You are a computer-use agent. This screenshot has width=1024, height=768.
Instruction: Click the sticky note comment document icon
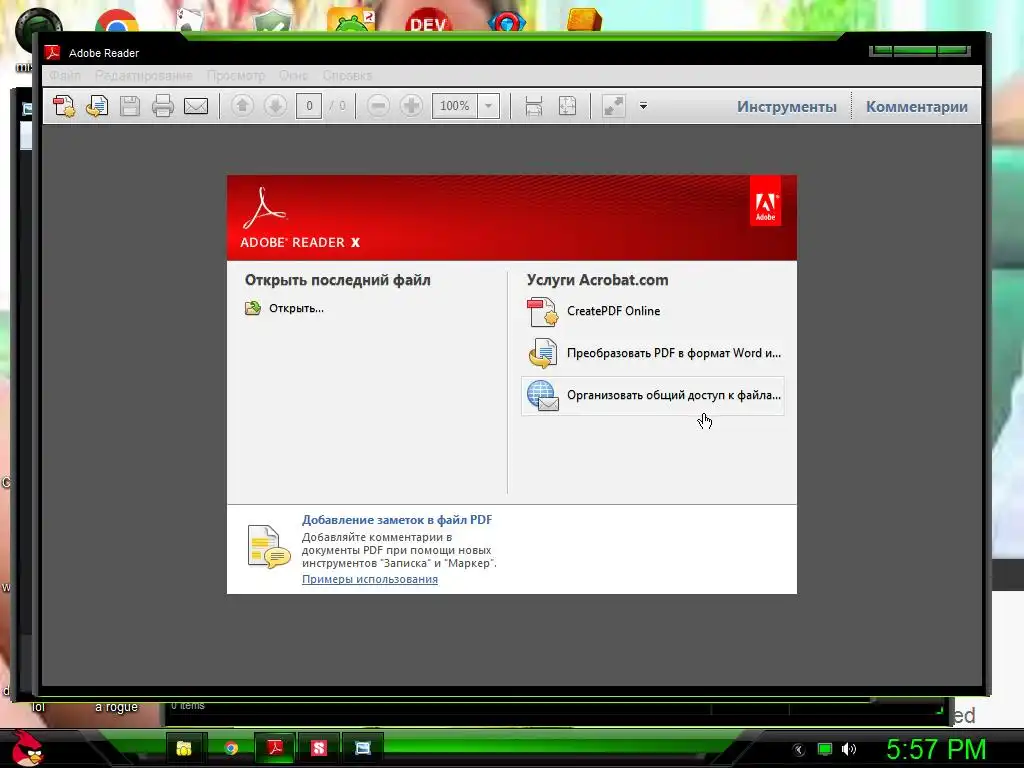point(268,547)
